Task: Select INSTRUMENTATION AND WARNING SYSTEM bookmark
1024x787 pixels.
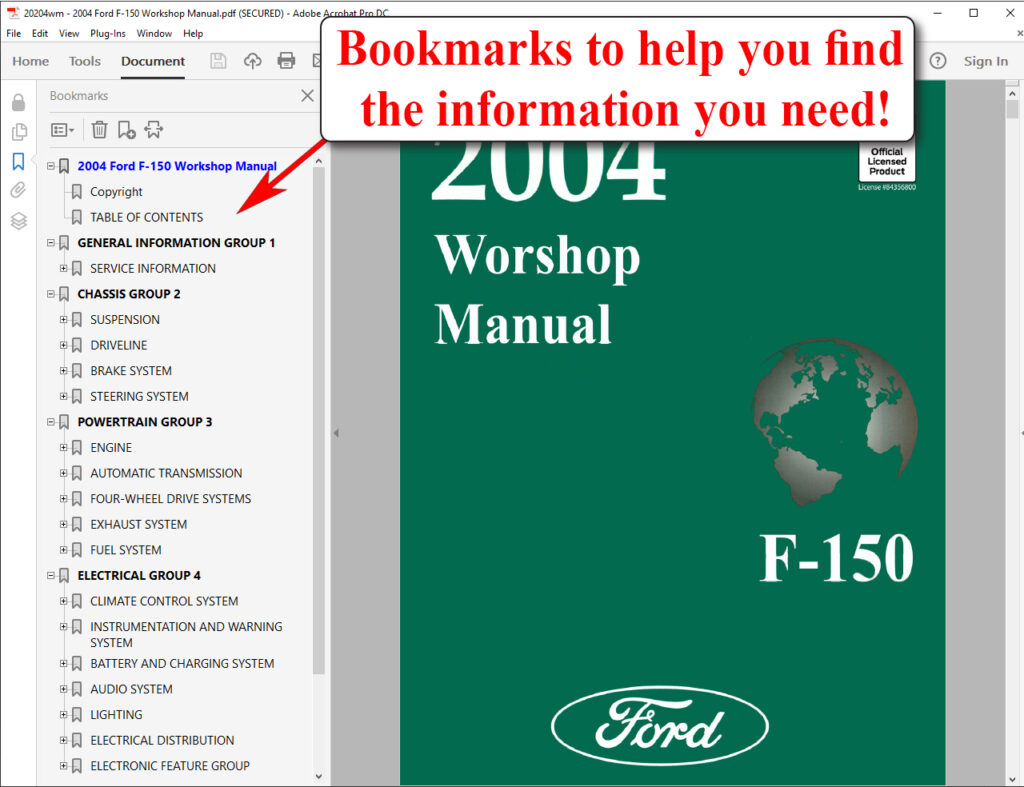Action: (186, 634)
